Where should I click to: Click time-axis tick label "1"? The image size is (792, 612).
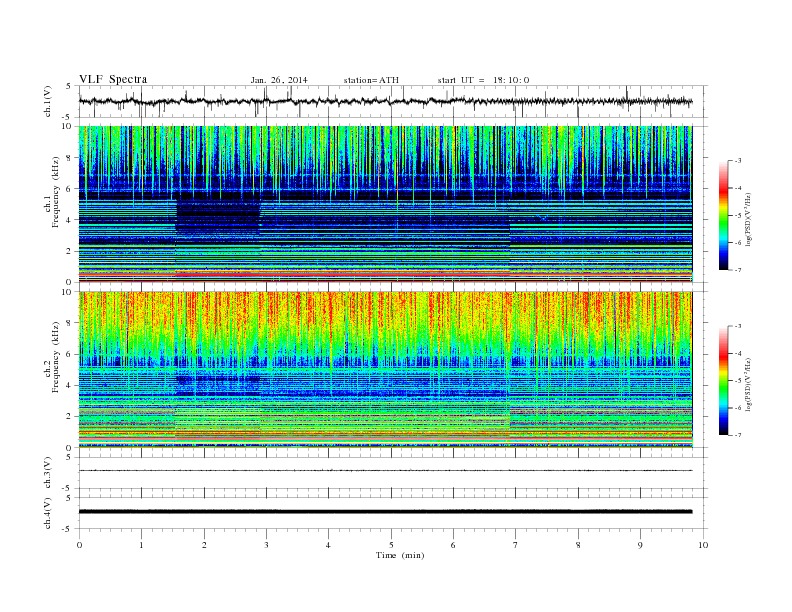point(141,545)
